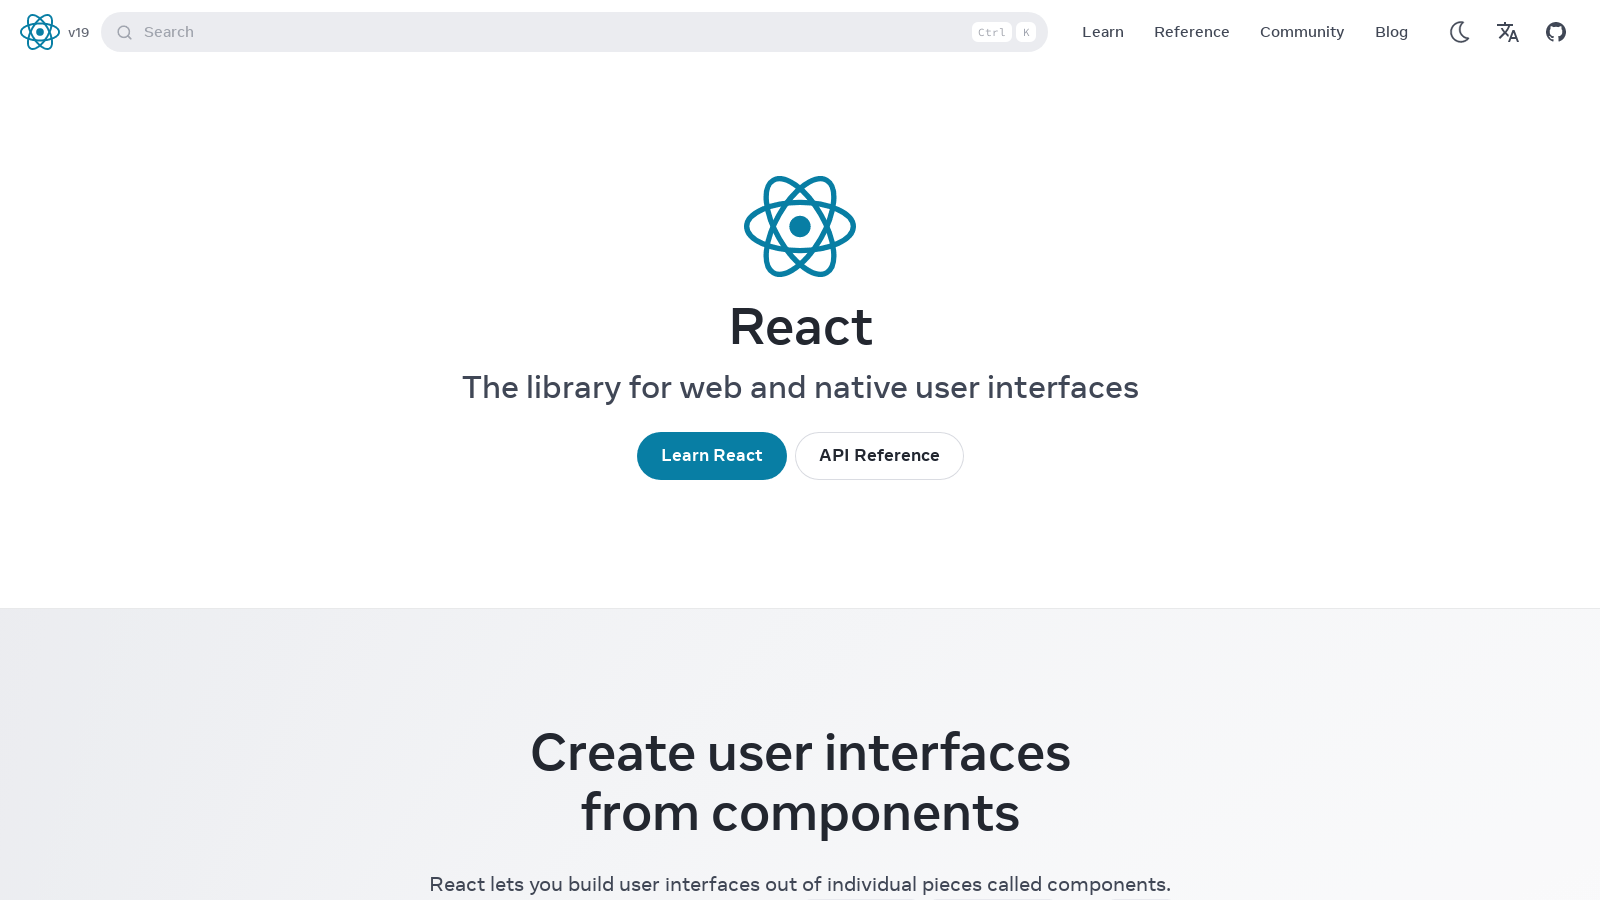Screen dimensions: 1600x900
Task: Click the paragraph about building from components
Action: click(x=800, y=884)
